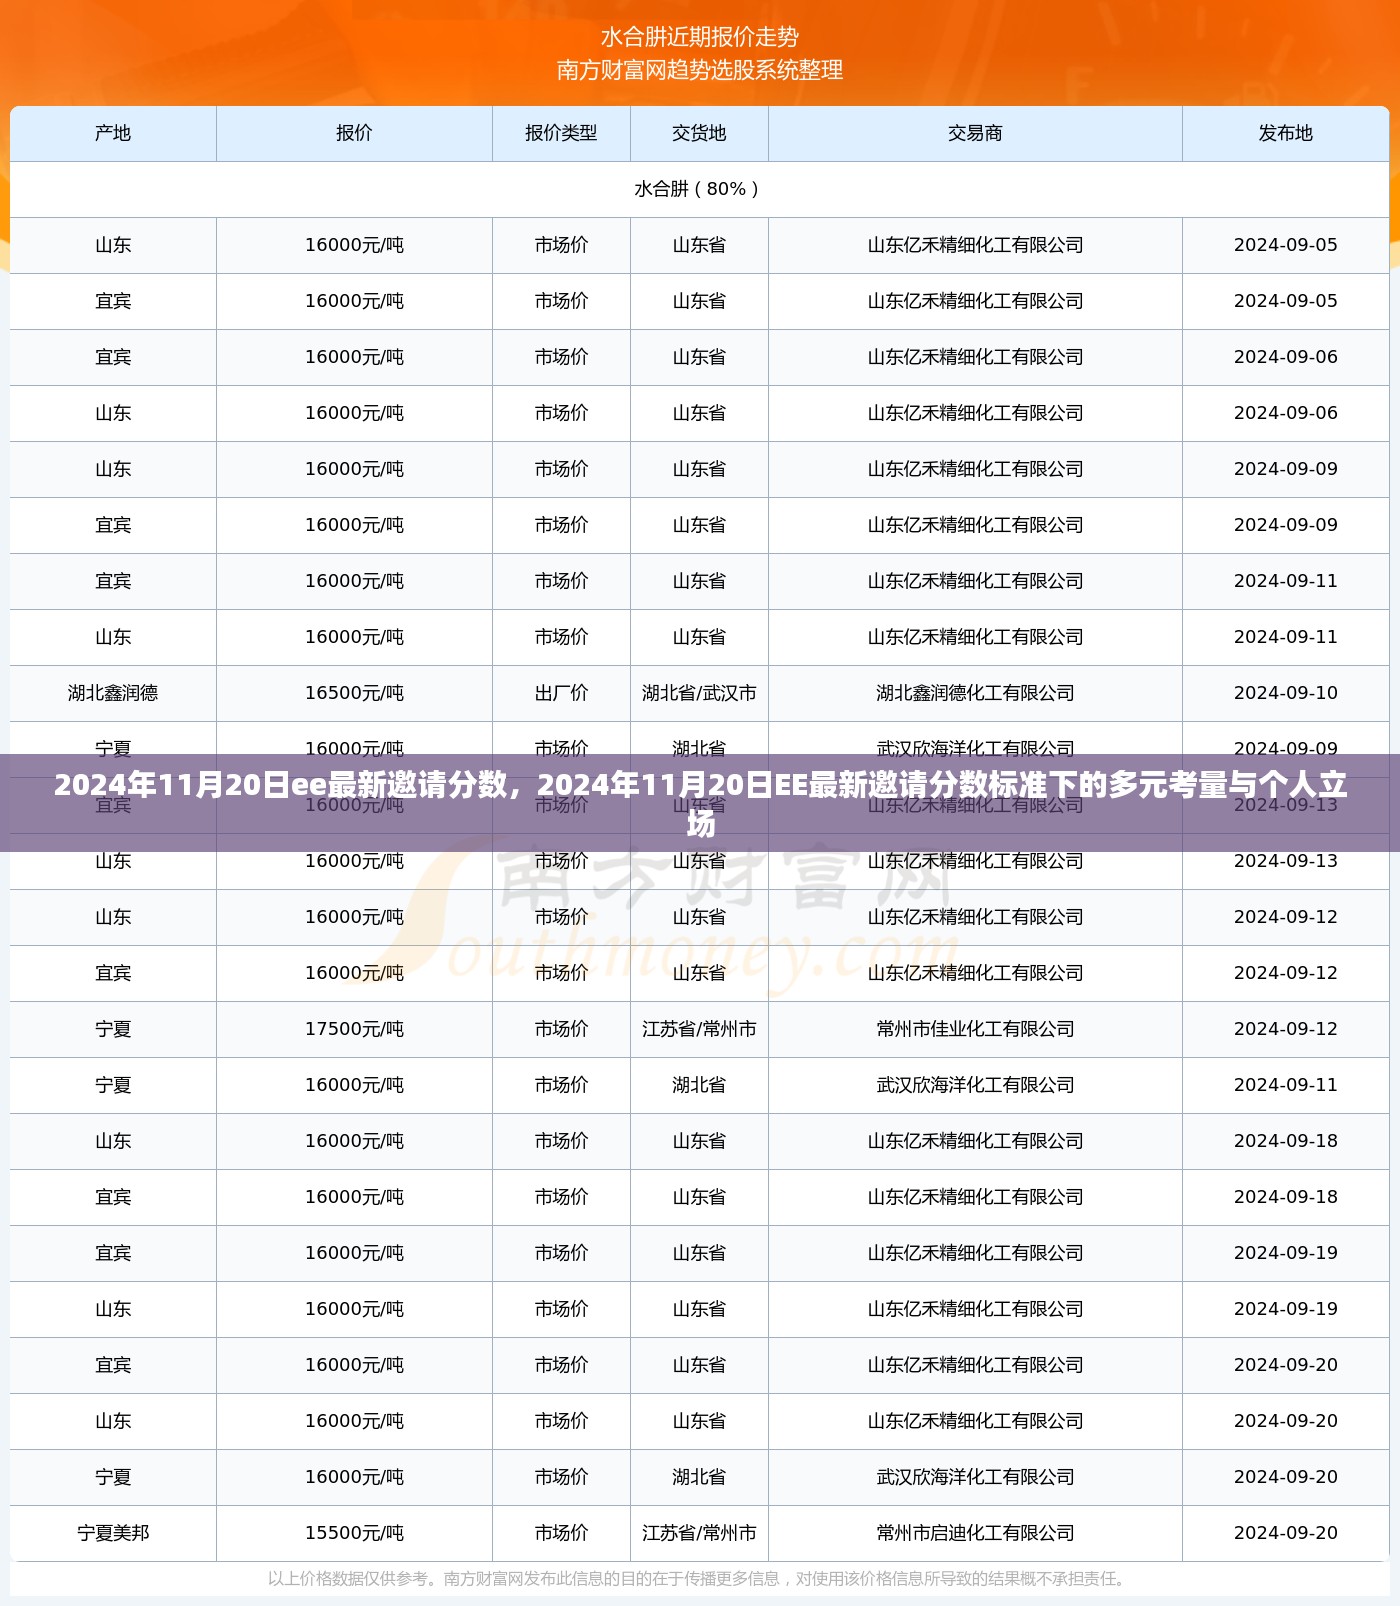Click 宜宾 in the 2024-09-12 row
1400x1606 pixels.
coord(113,973)
